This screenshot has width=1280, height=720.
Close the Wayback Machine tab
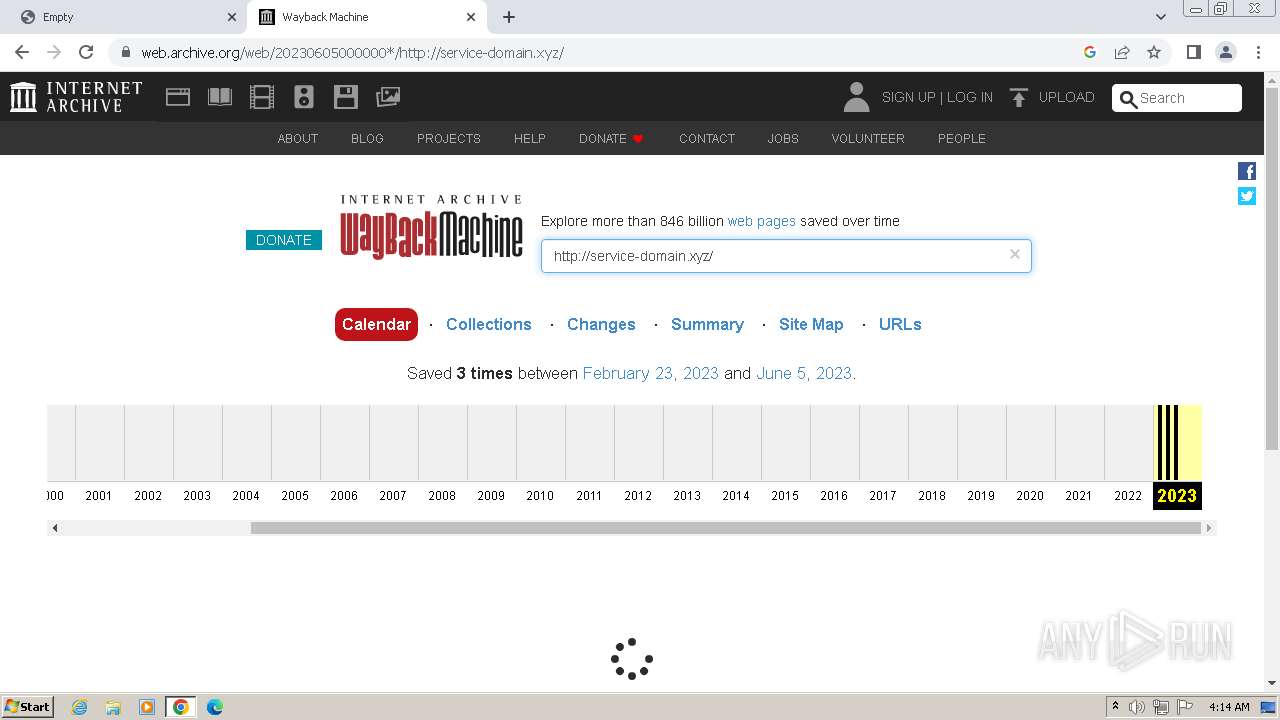(x=471, y=17)
